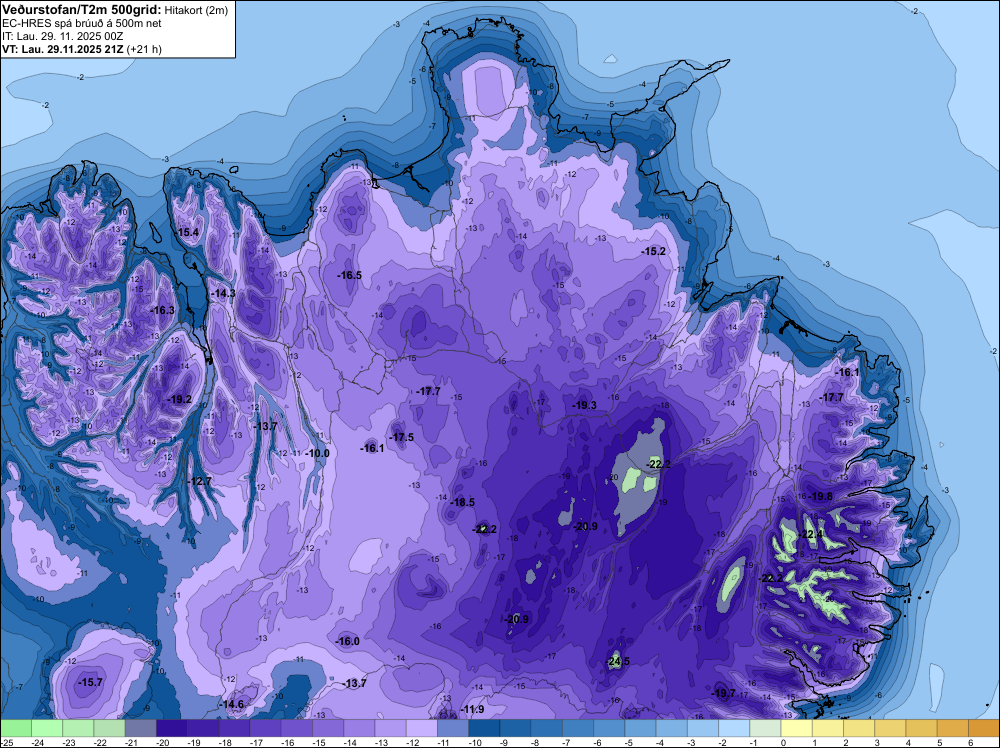Click the -19.3 temperature value
This screenshot has width=1000, height=748.
click(x=584, y=405)
